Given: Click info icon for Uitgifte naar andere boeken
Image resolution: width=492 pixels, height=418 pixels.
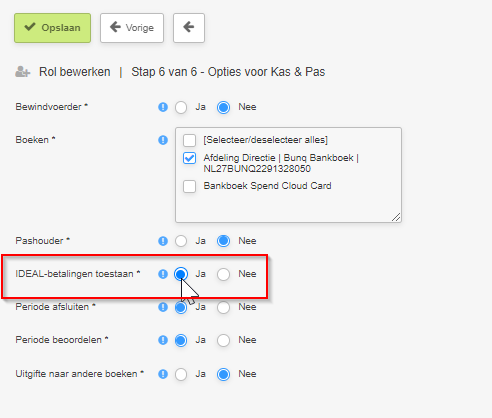Looking at the screenshot, I should coord(163,374).
